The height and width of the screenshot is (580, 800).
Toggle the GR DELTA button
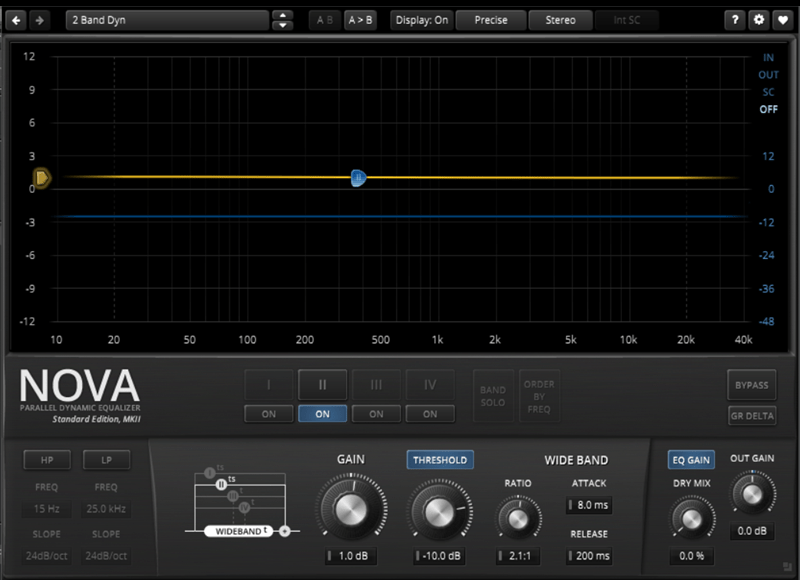[x=752, y=416]
